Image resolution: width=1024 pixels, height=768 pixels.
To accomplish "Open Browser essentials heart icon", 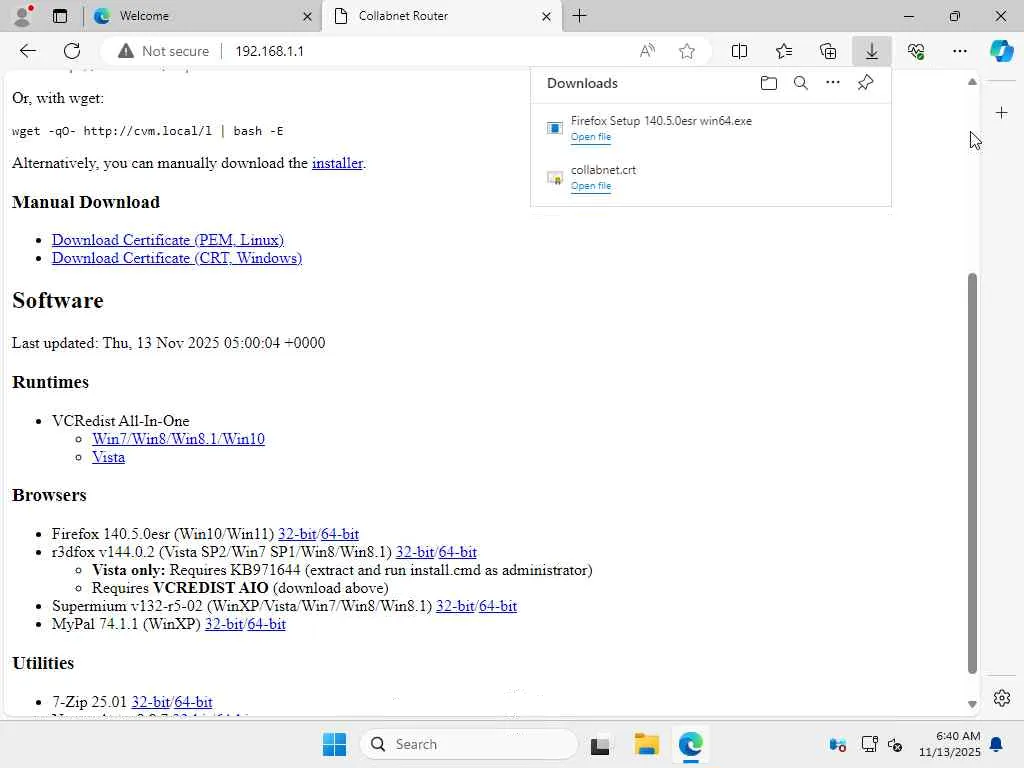I will point(916,51).
